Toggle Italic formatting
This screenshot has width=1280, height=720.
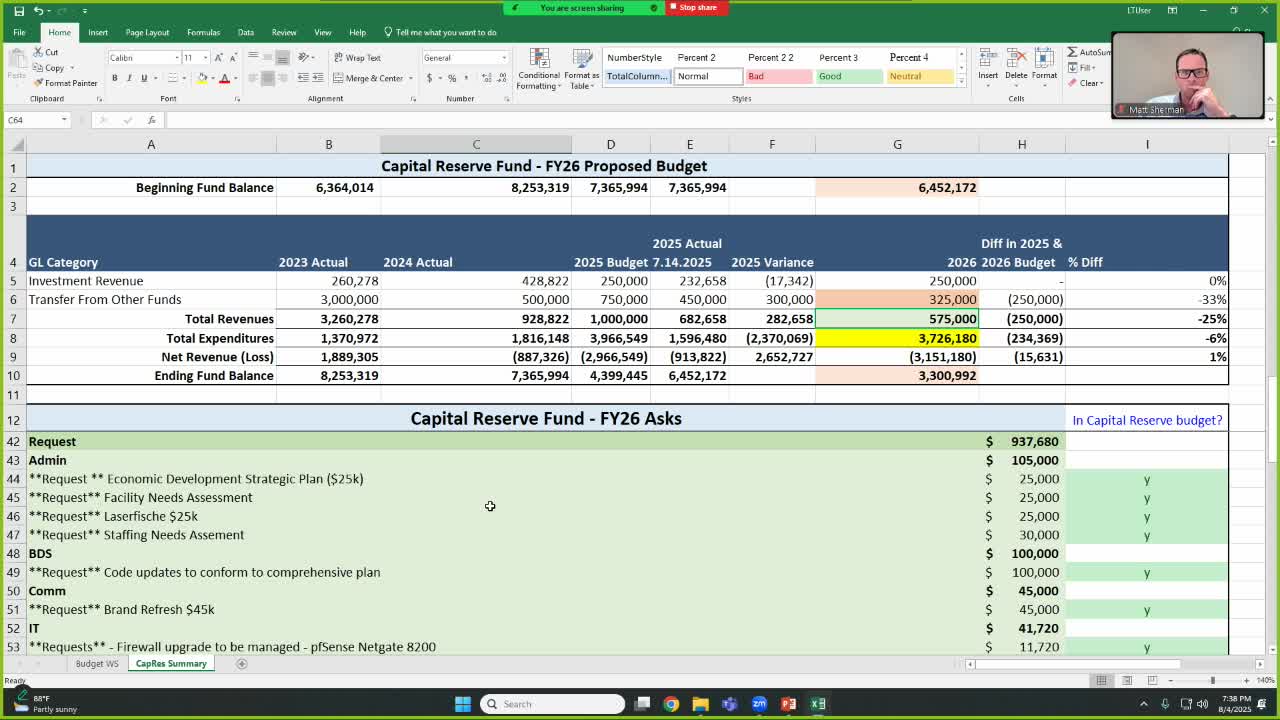(x=129, y=78)
